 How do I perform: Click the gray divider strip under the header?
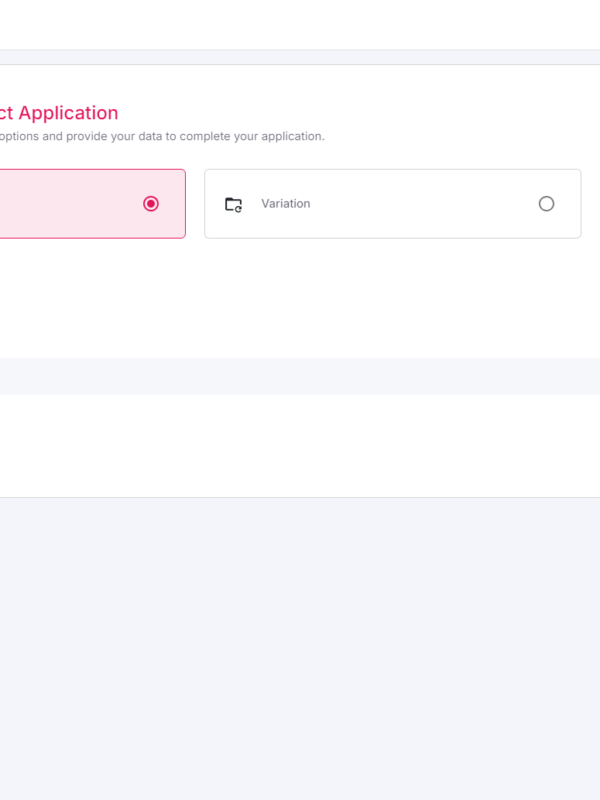300,57
